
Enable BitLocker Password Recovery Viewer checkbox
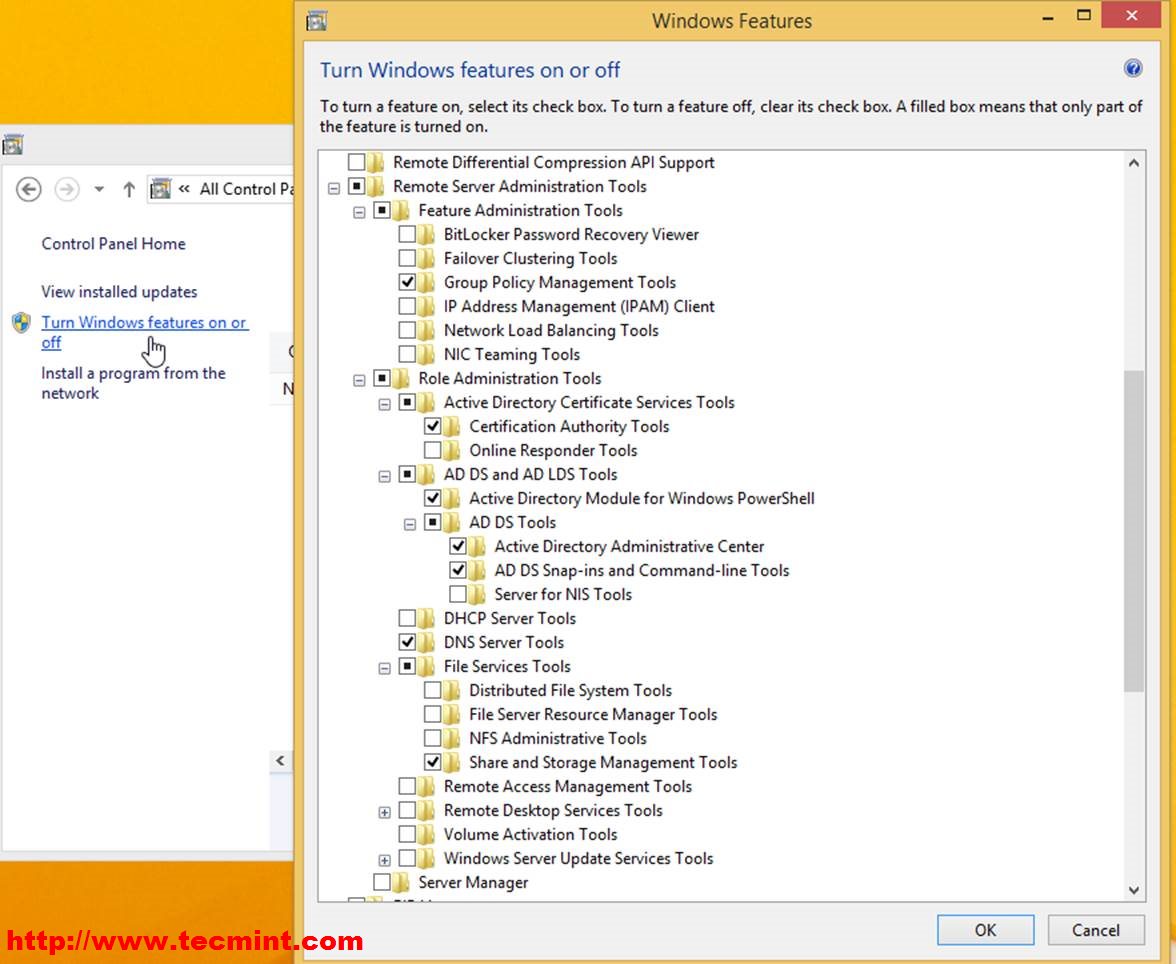pos(407,234)
